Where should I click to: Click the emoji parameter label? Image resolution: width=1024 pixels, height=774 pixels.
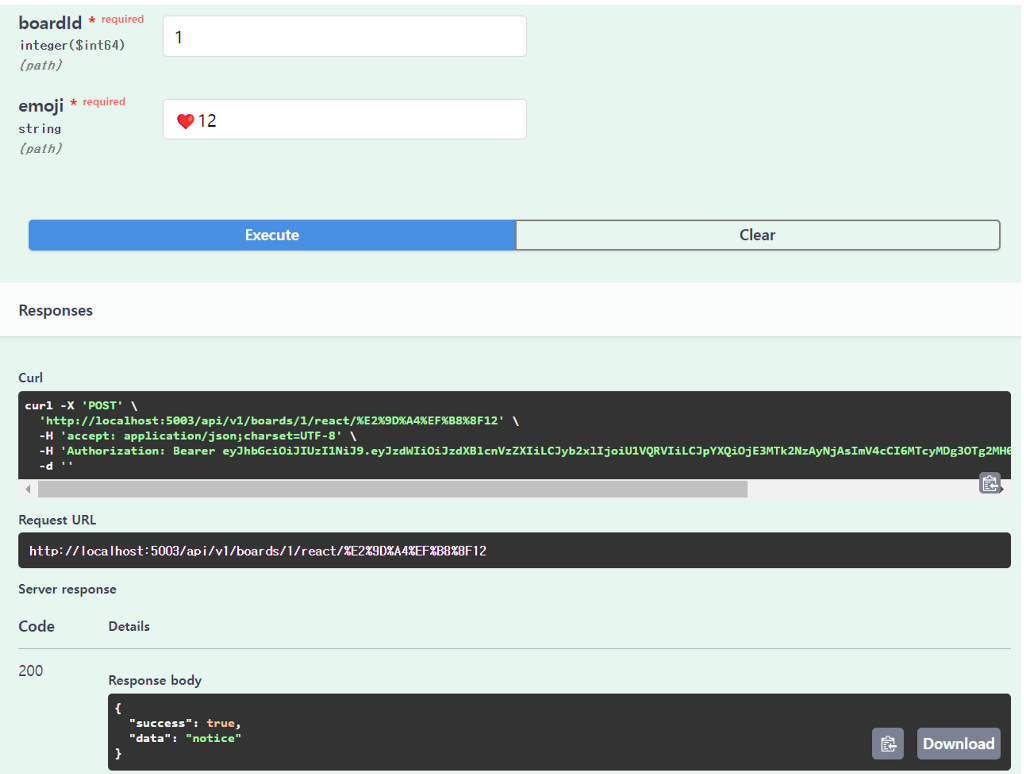pyautogui.click(x=41, y=106)
